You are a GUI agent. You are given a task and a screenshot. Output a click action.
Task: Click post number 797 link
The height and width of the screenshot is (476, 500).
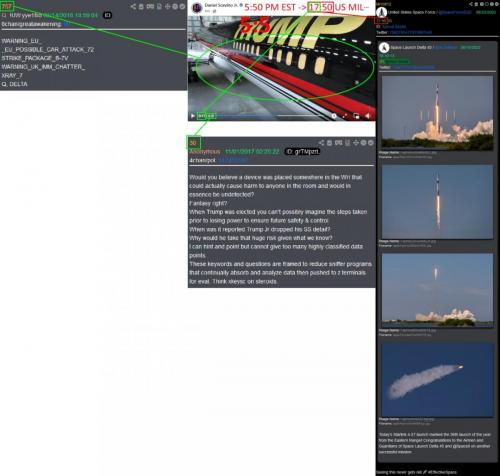coord(7,6)
